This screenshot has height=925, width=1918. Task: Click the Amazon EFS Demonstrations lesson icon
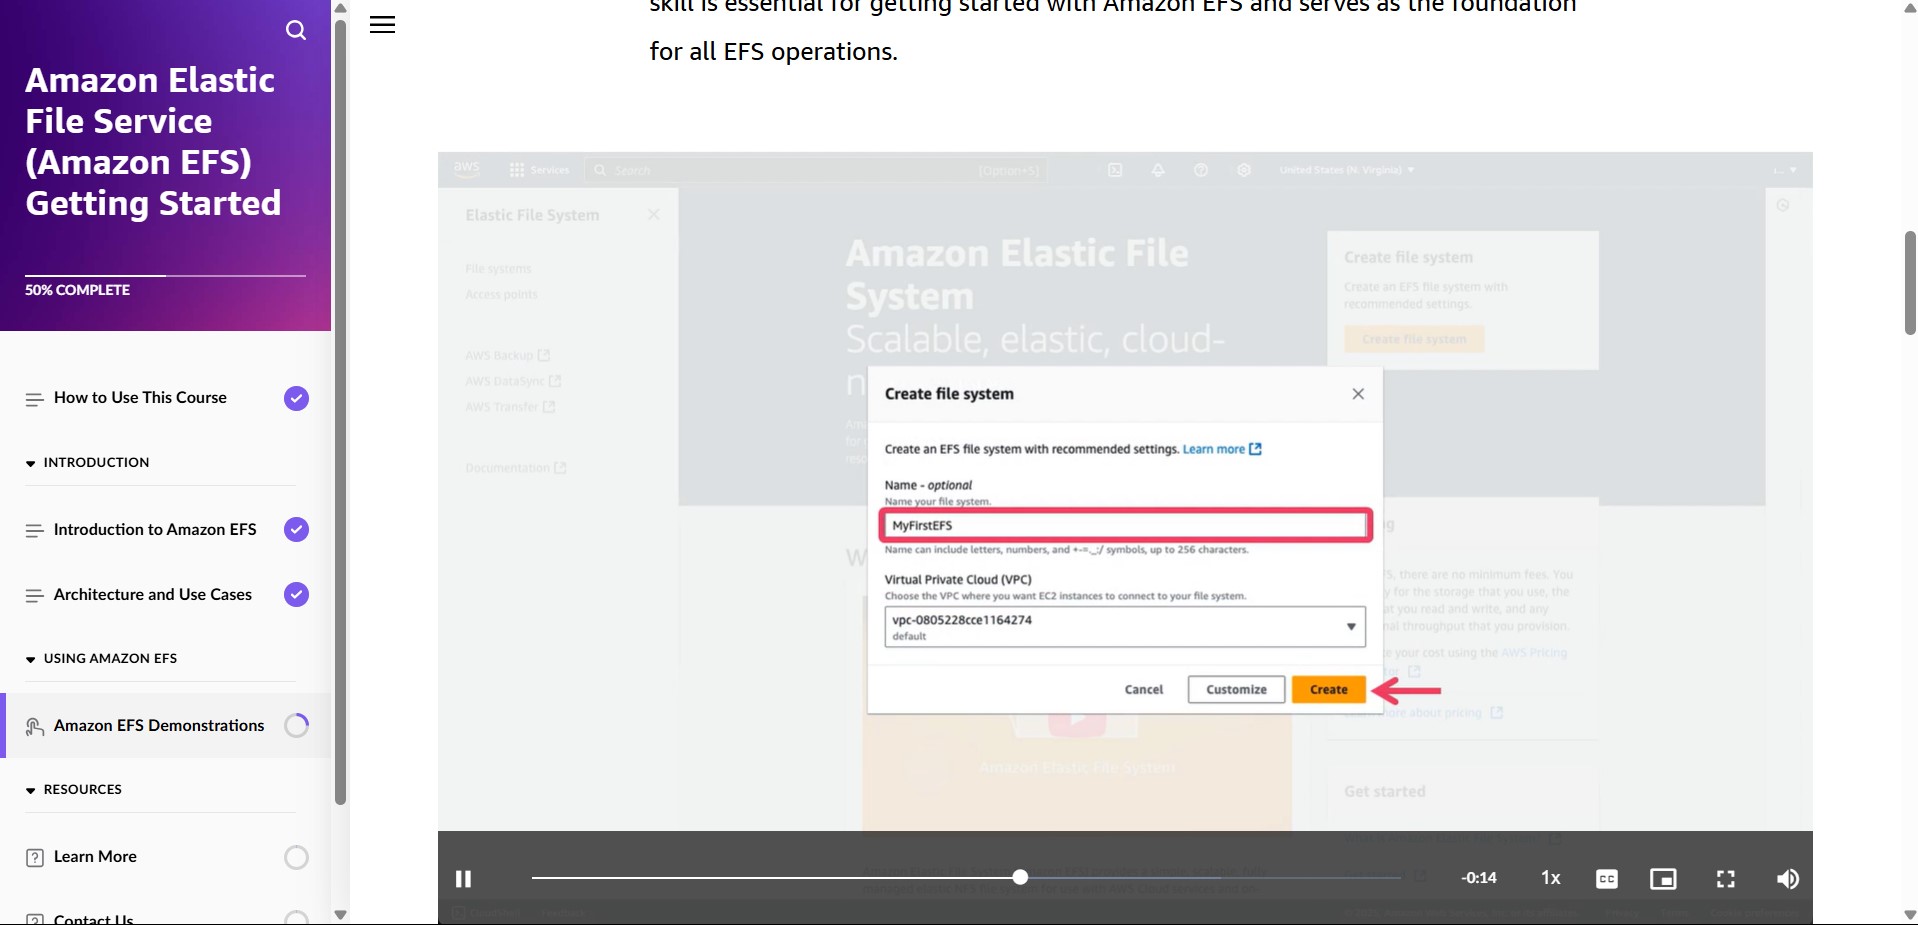34,726
